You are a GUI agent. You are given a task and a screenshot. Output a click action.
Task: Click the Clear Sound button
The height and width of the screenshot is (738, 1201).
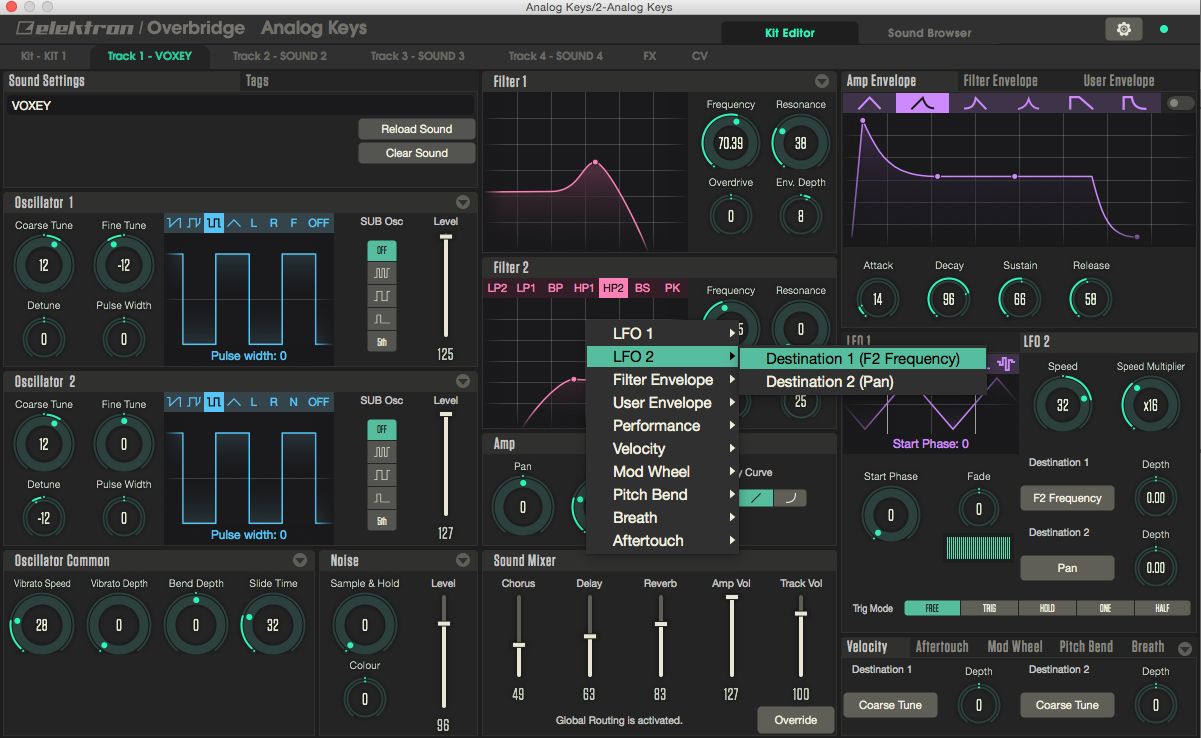point(417,153)
